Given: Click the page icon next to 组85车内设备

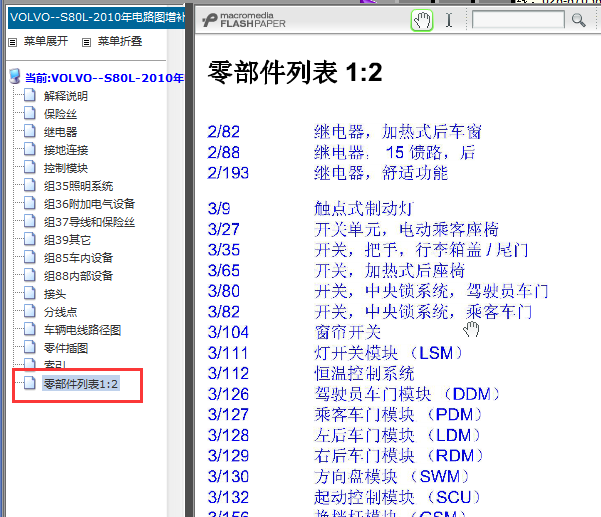Looking at the screenshot, I should tap(30, 257).
